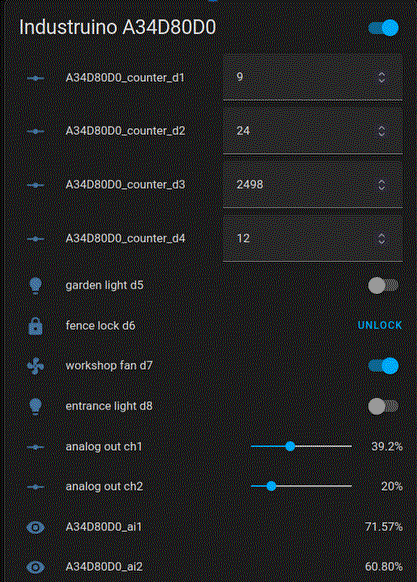The image size is (417, 582).
Task: Click the analog out ch1 entity icon
Action: point(35,447)
